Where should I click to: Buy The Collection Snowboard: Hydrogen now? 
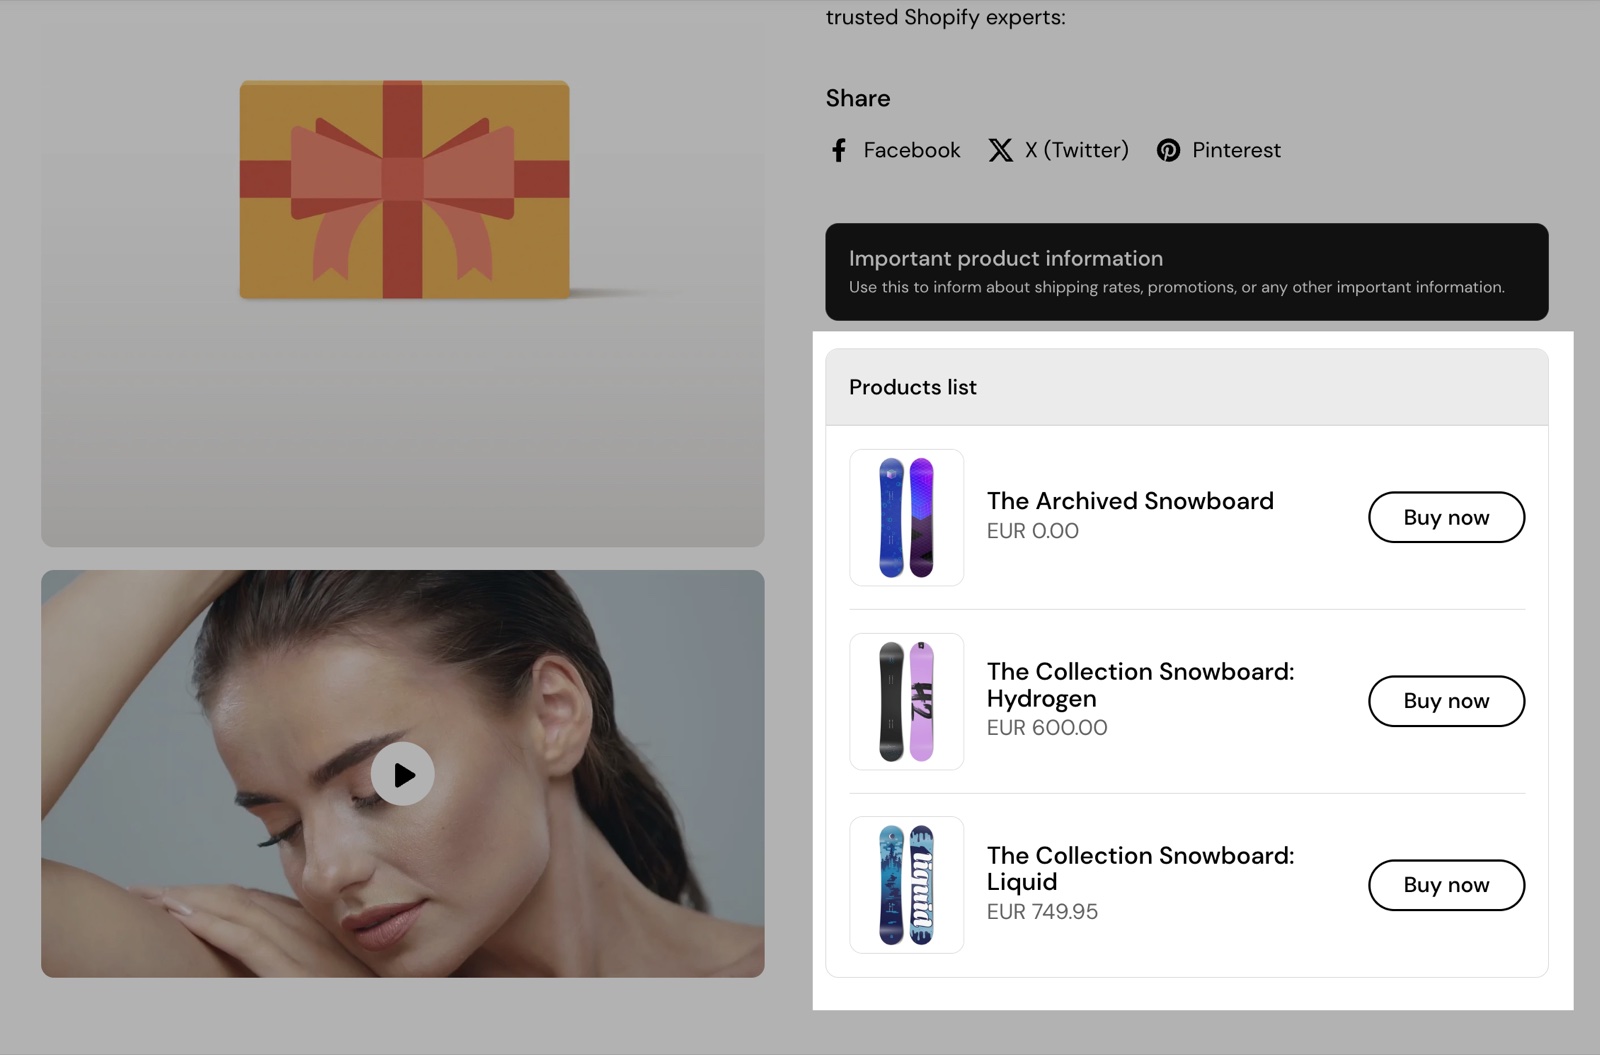click(1446, 701)
